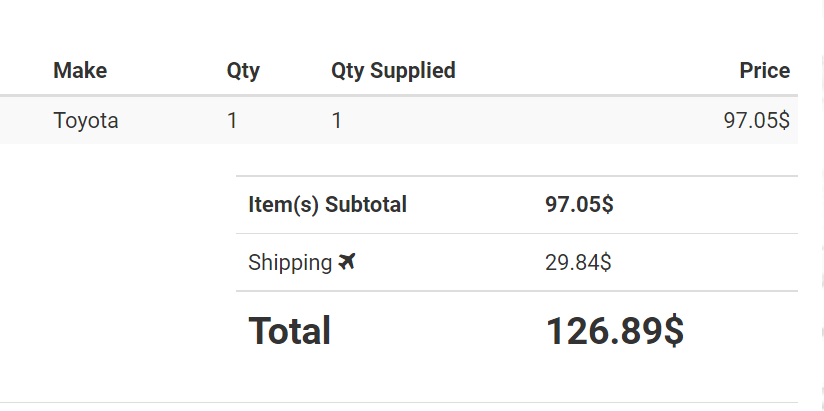This screenshot has width=824, height=411.
Task: Click the divider line above Item(s) Subtotal
Action: tap(517, 176)
